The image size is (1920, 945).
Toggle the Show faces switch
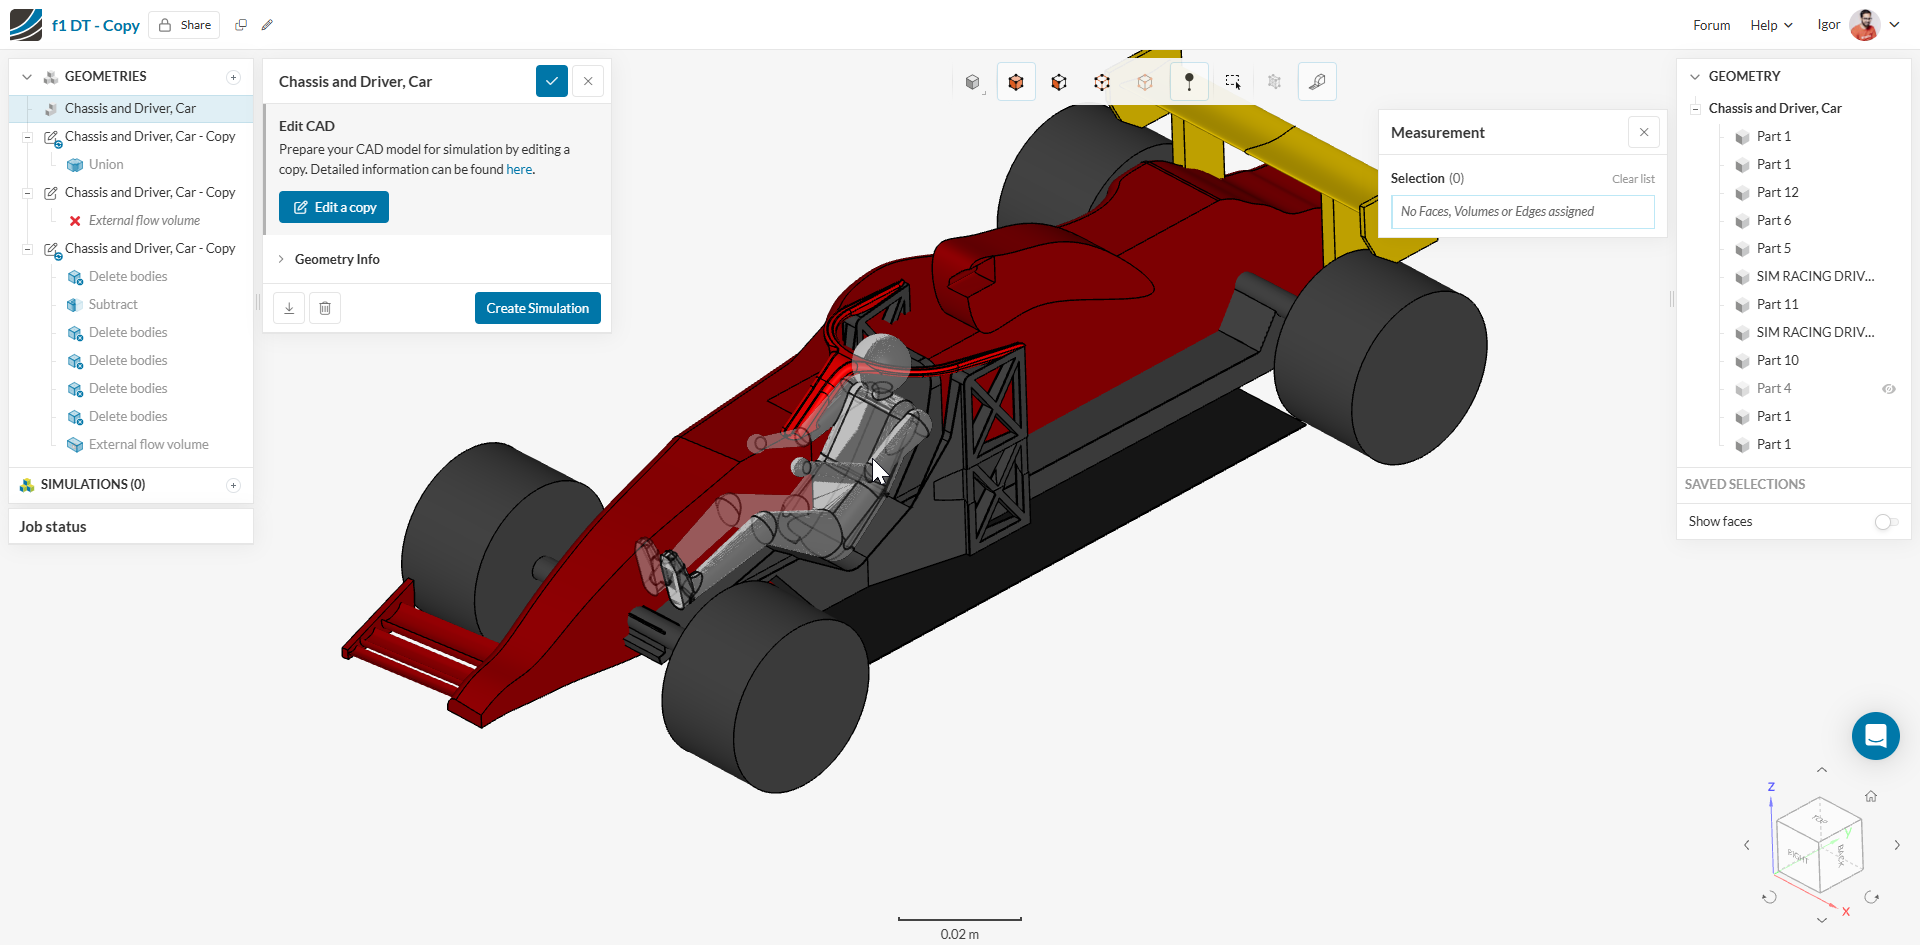tap(1886, 522)
